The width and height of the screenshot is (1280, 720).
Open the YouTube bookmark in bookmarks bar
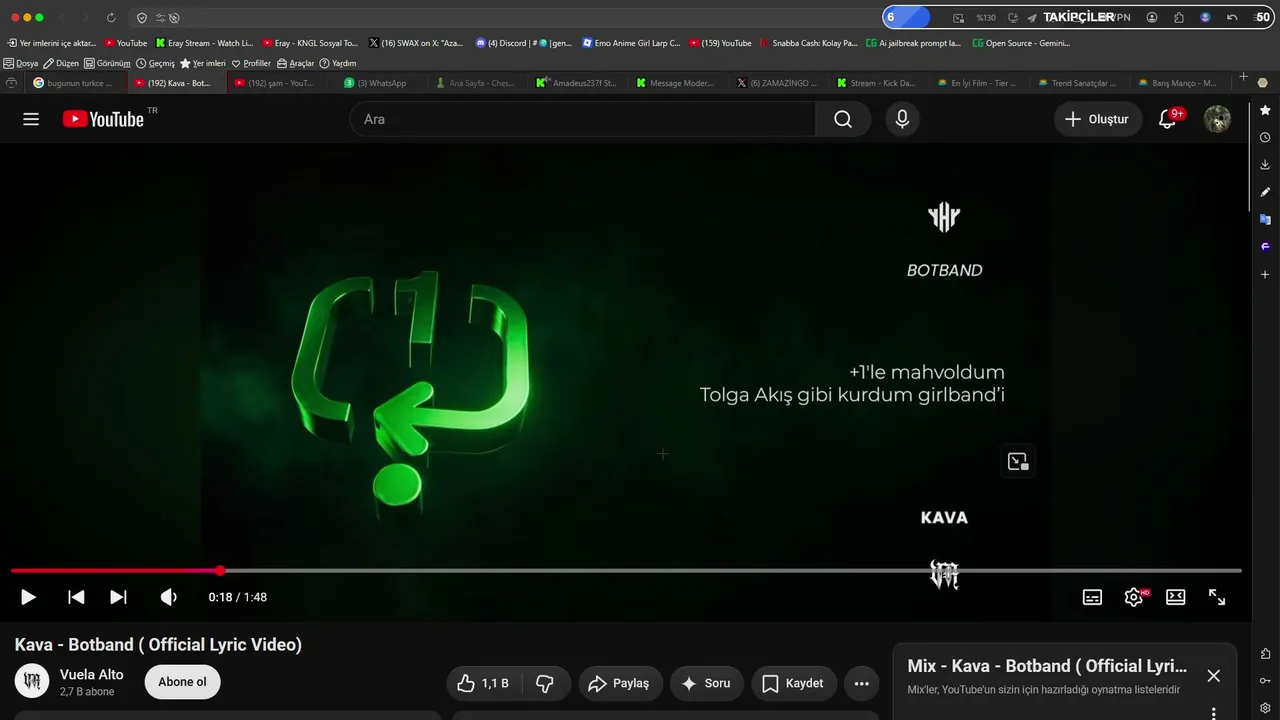[126, 43]
